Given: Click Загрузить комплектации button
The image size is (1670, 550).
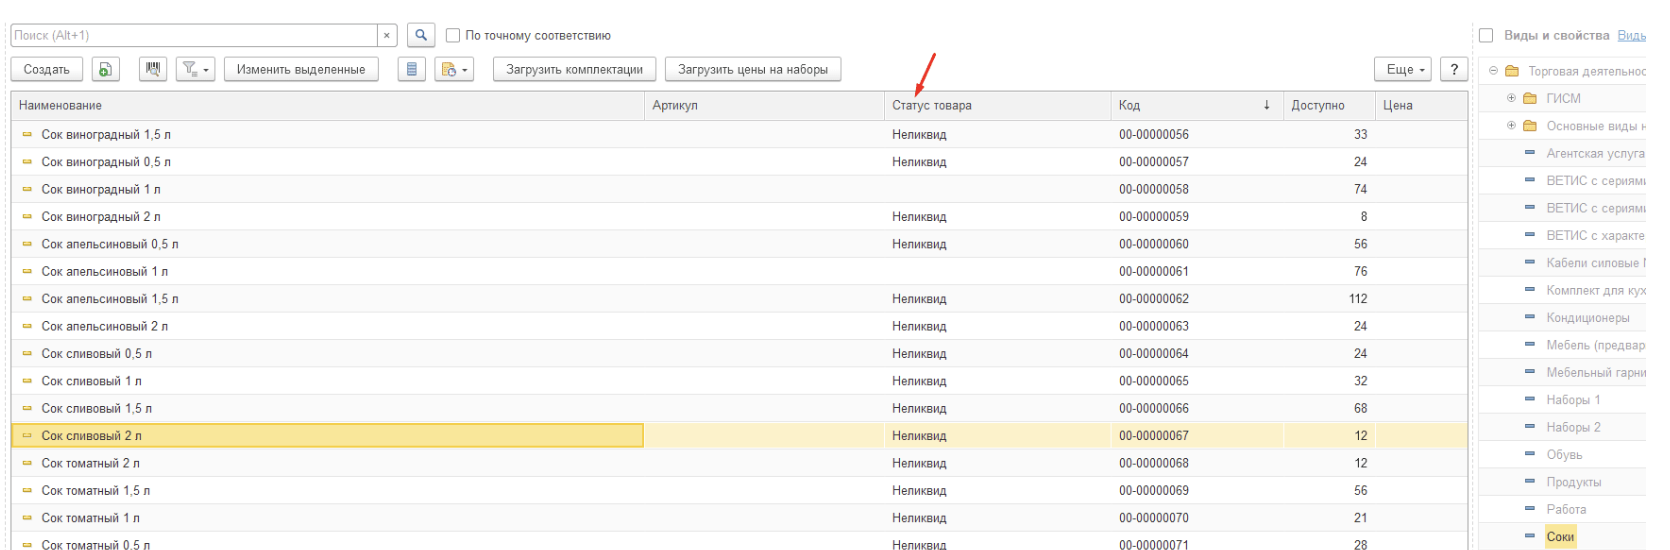Looking at the screenshot, I should click(x=574, y=69).
